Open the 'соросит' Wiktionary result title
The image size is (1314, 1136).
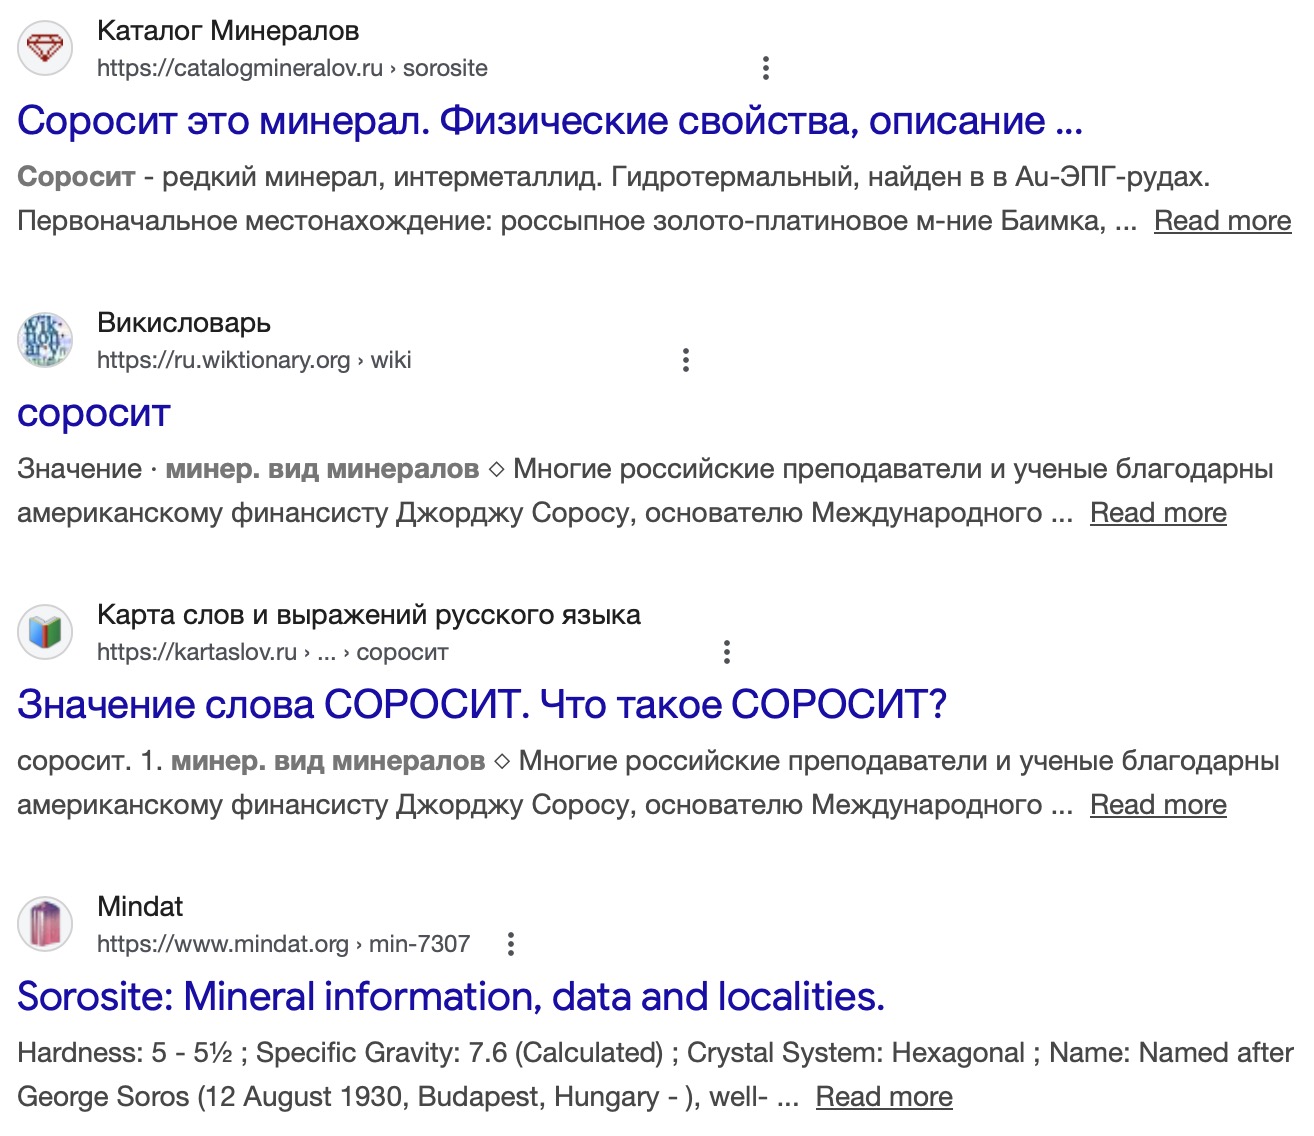tap(94, 413)
